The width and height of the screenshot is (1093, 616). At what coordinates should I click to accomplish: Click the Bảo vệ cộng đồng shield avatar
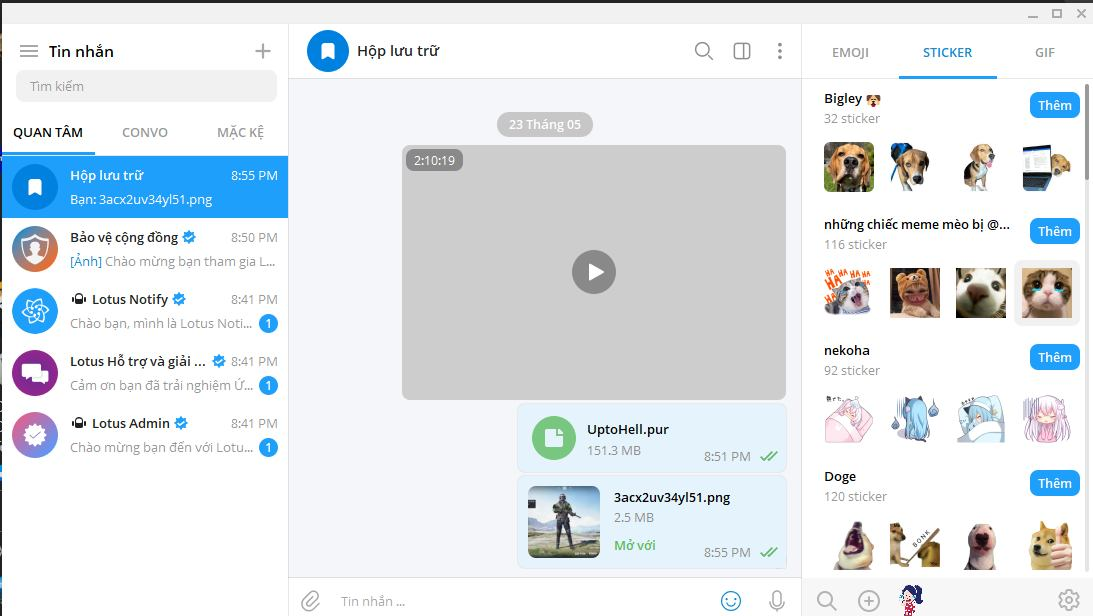35,249
